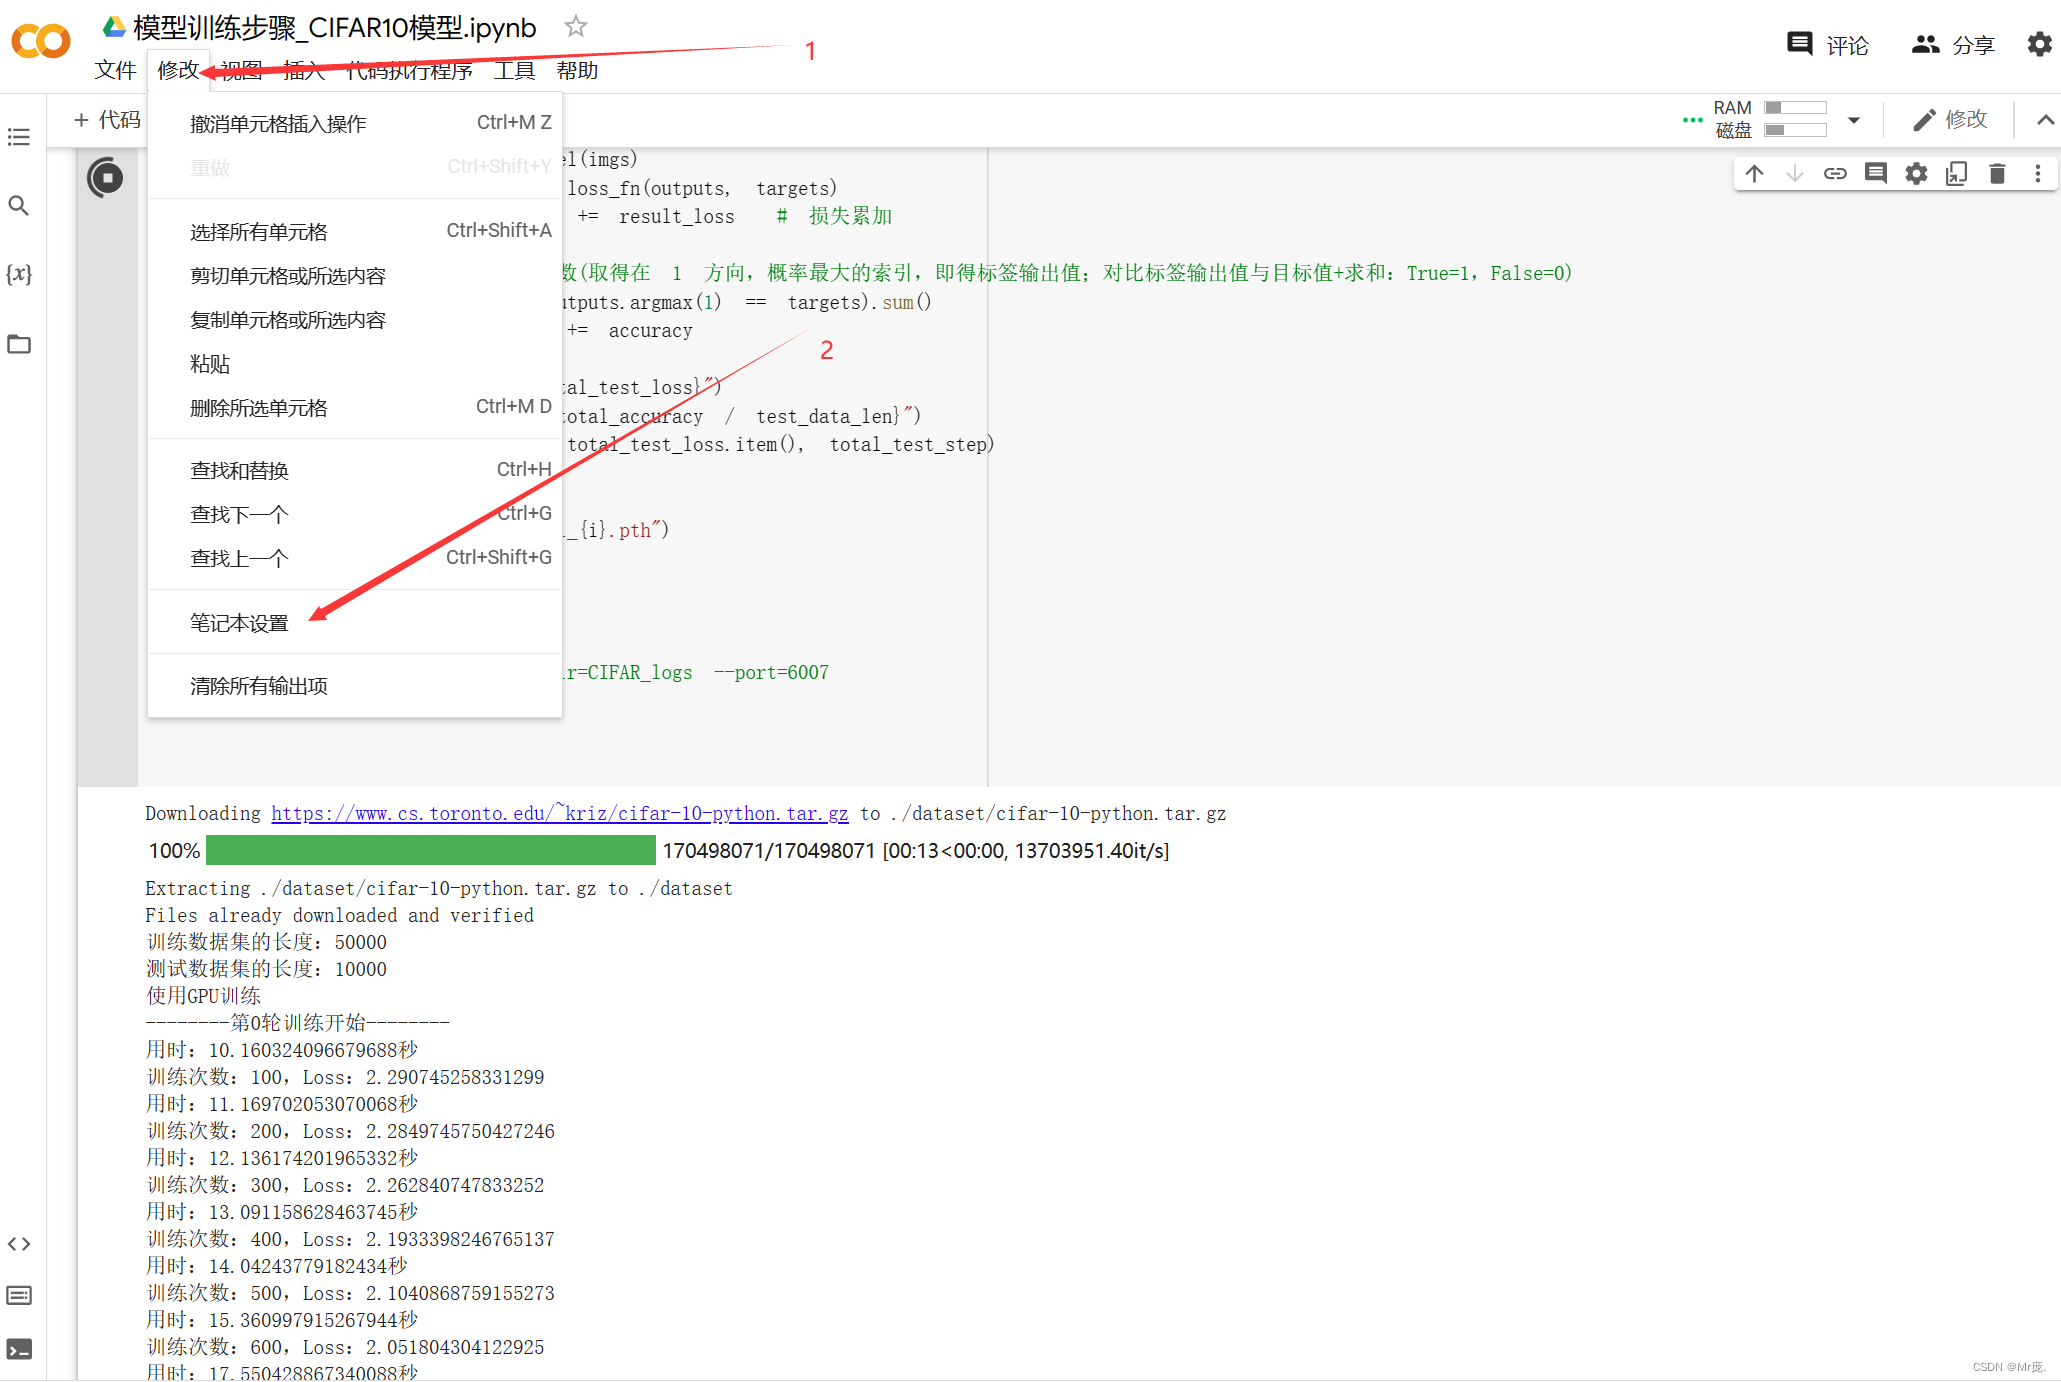The height and width of the screenshot is (1382, 2061).
Task: Move cell up with arrow icon
Action: [x=1755, y=174]
